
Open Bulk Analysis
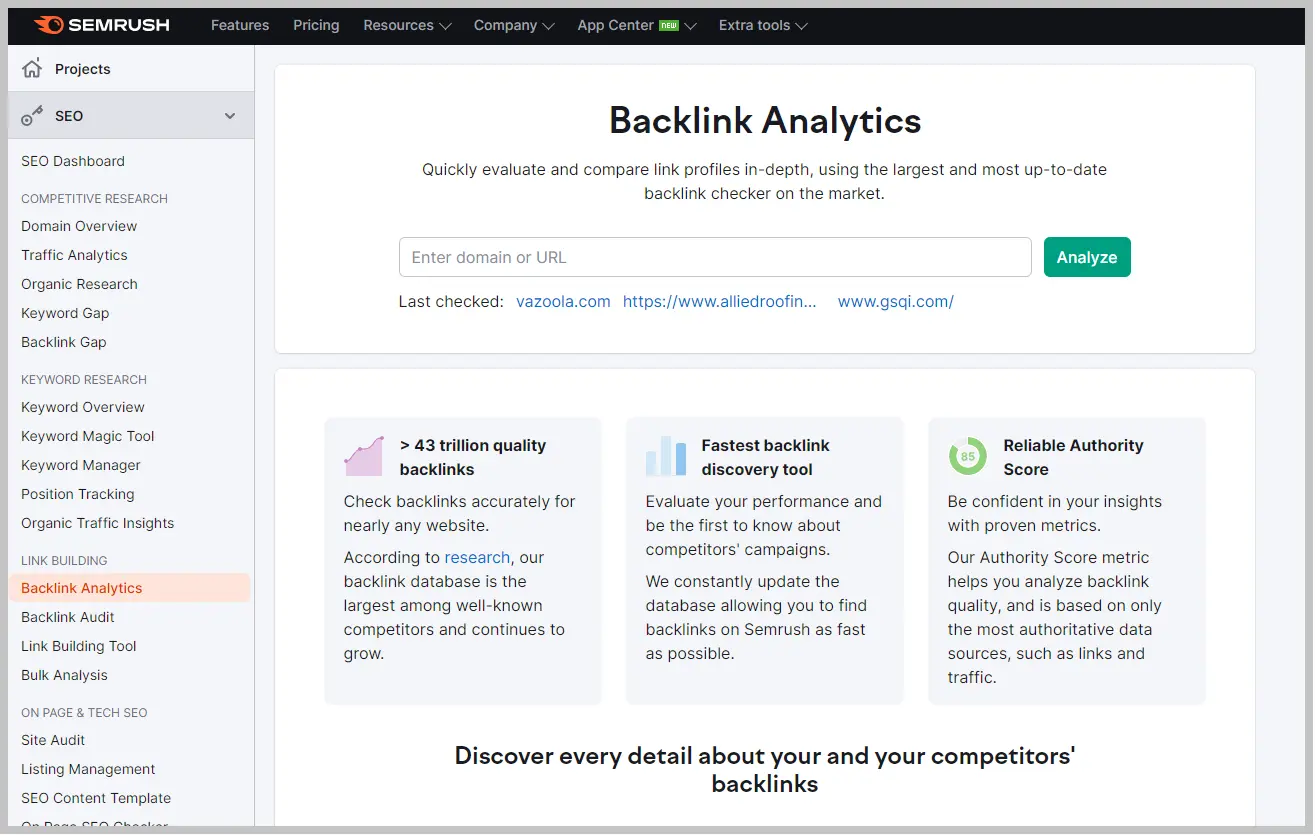(64, 675)
